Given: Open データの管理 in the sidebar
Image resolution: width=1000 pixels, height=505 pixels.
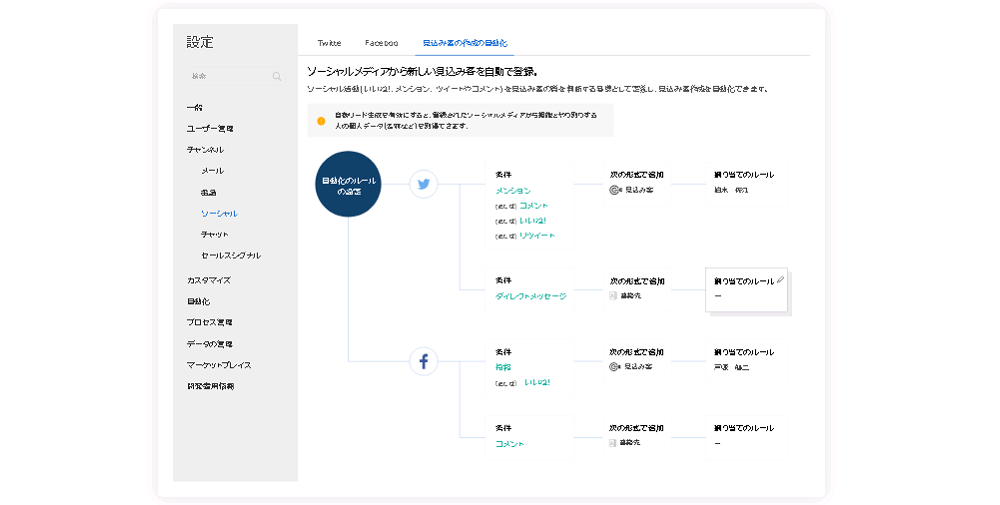Looking at the screenshot, I should [x=210, y=344].
